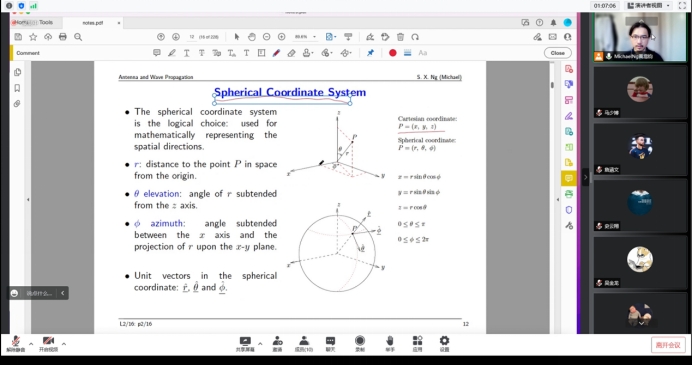Toggle the microphone mute button
Screen dimensions: 693x366
(x=16, y=343)
